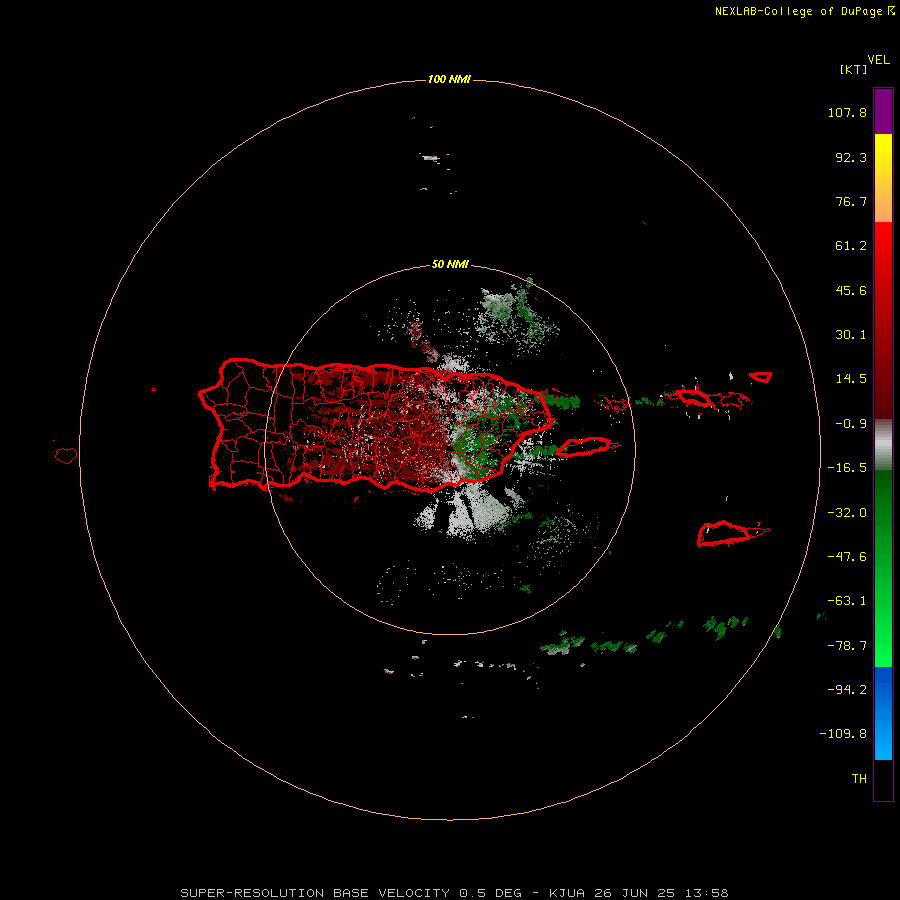The height and width of the screenshot is (900, 900).
Task: Click the 76.7 legend value
Action: (851, 201)
